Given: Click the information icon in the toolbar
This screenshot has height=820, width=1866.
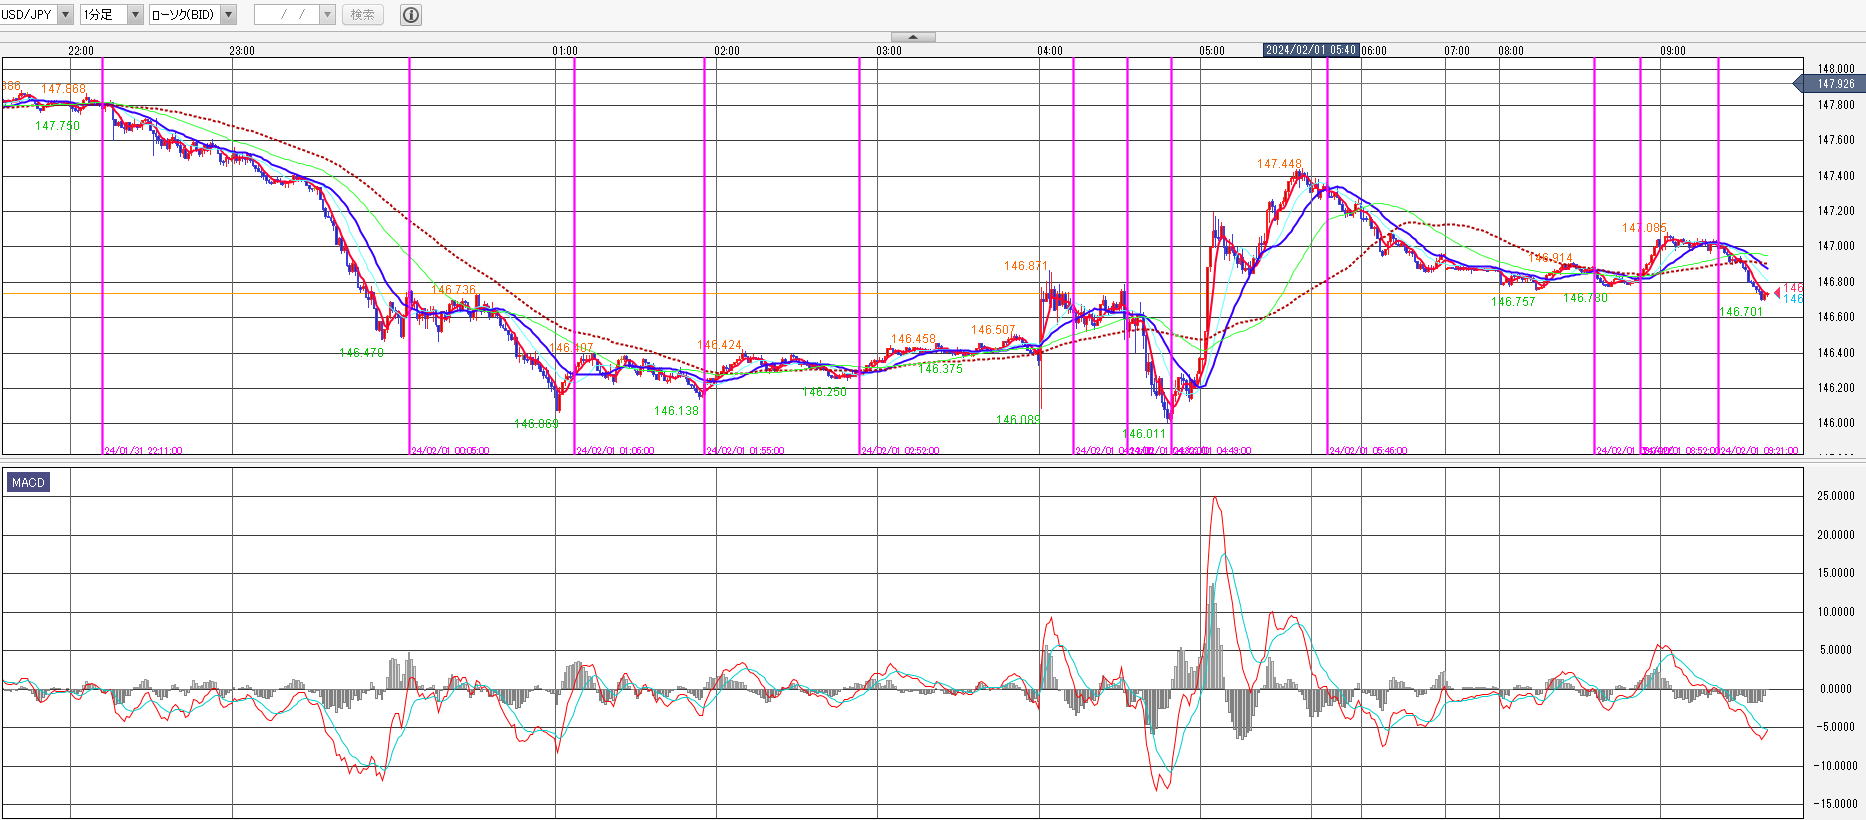Looking at the screenshot, I should tap(411, 15).
